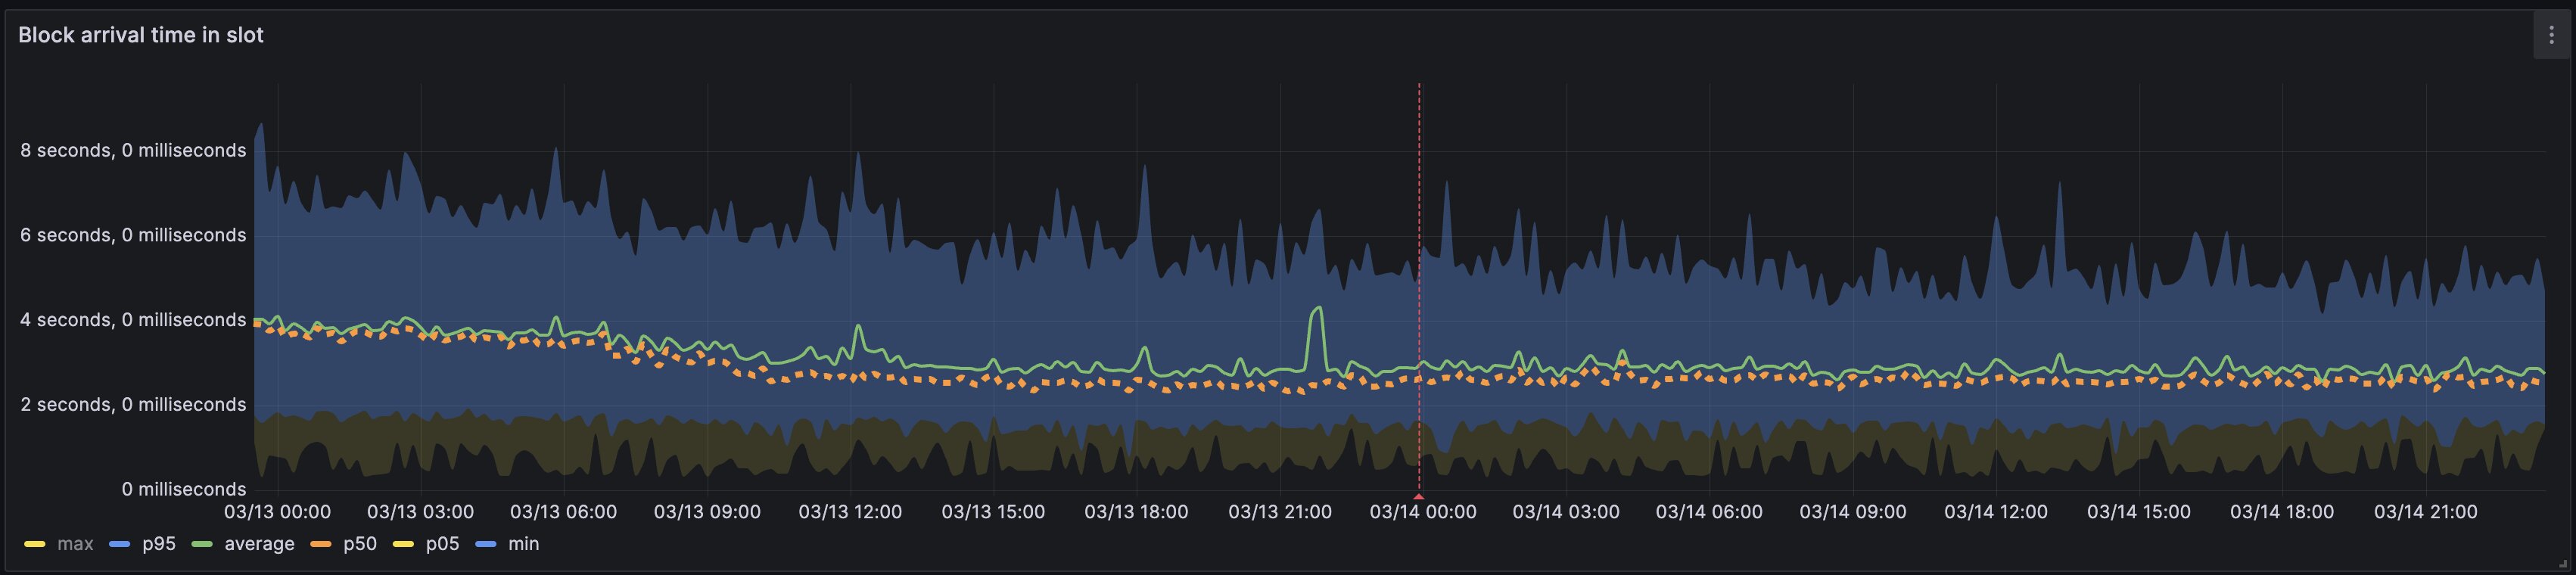
Task: Click the '8 seconds, 0 milliseconds' y-axis label
Action: pyautogui.click(x=133, y=150)
